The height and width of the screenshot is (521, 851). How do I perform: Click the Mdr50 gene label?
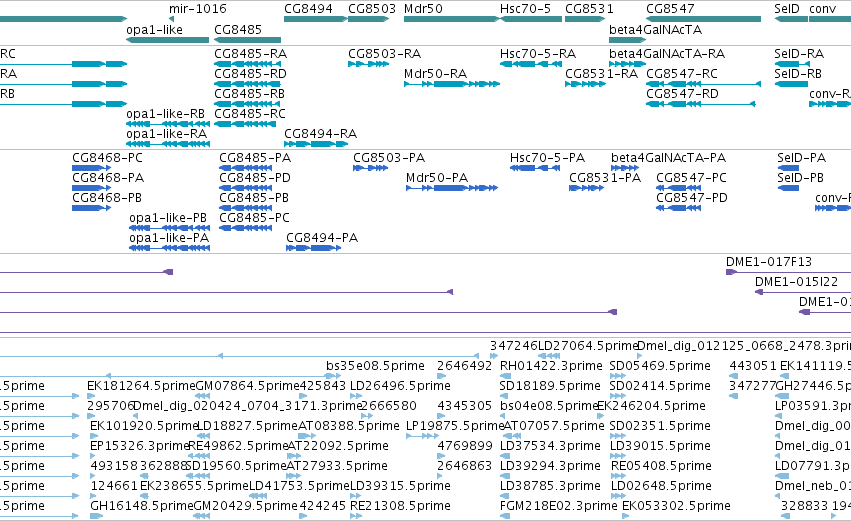point(423,9)
